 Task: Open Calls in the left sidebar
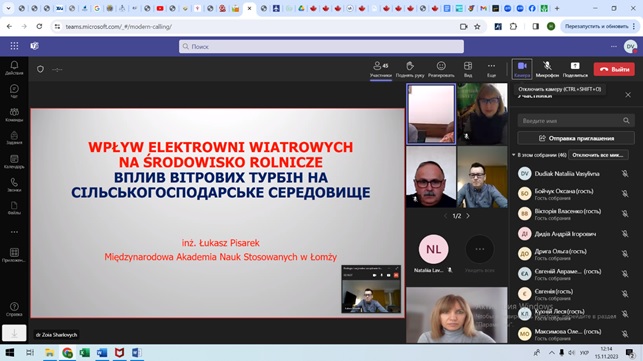coord(14,185)
